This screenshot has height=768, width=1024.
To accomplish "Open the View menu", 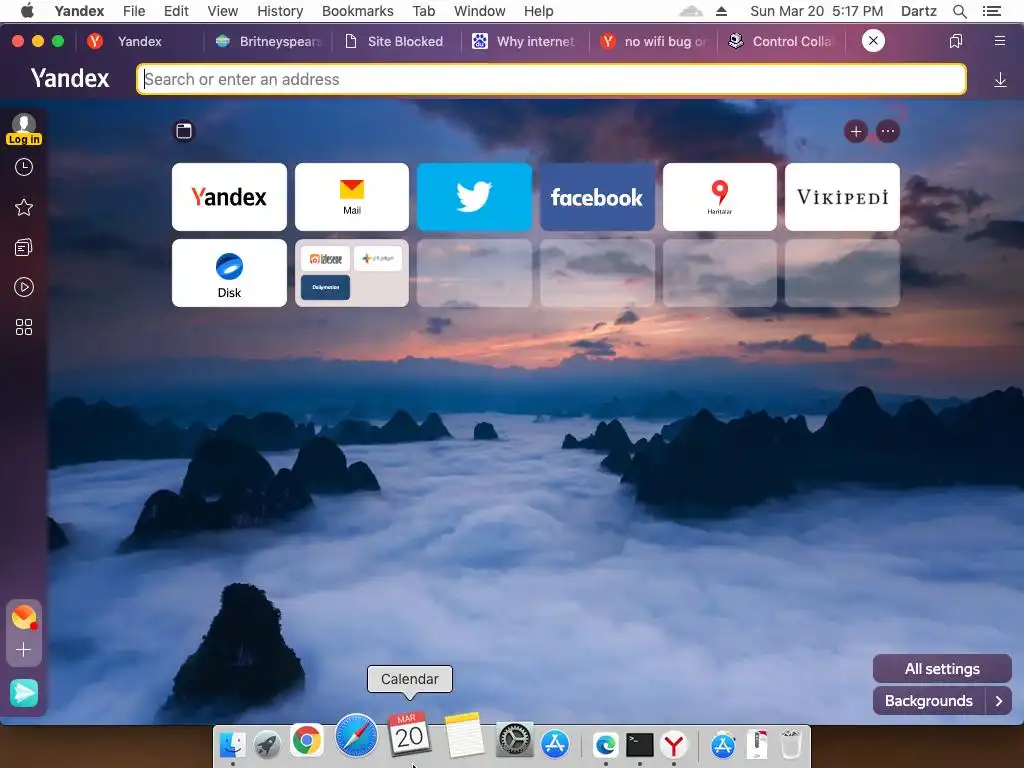I will point(223,11).
